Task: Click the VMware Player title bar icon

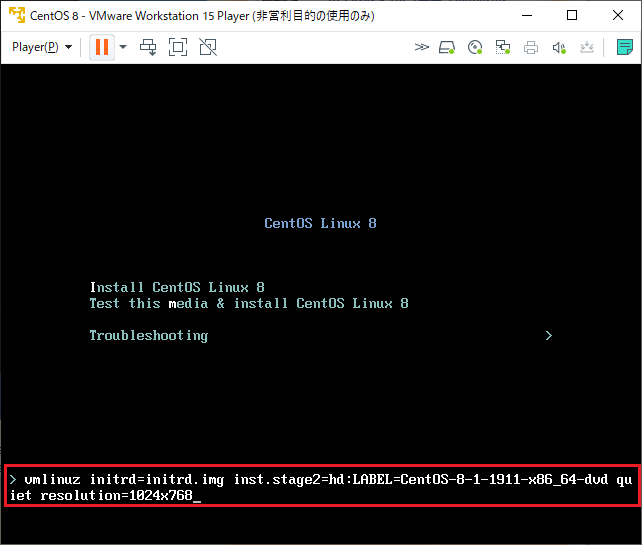Action: pos(17,15)
